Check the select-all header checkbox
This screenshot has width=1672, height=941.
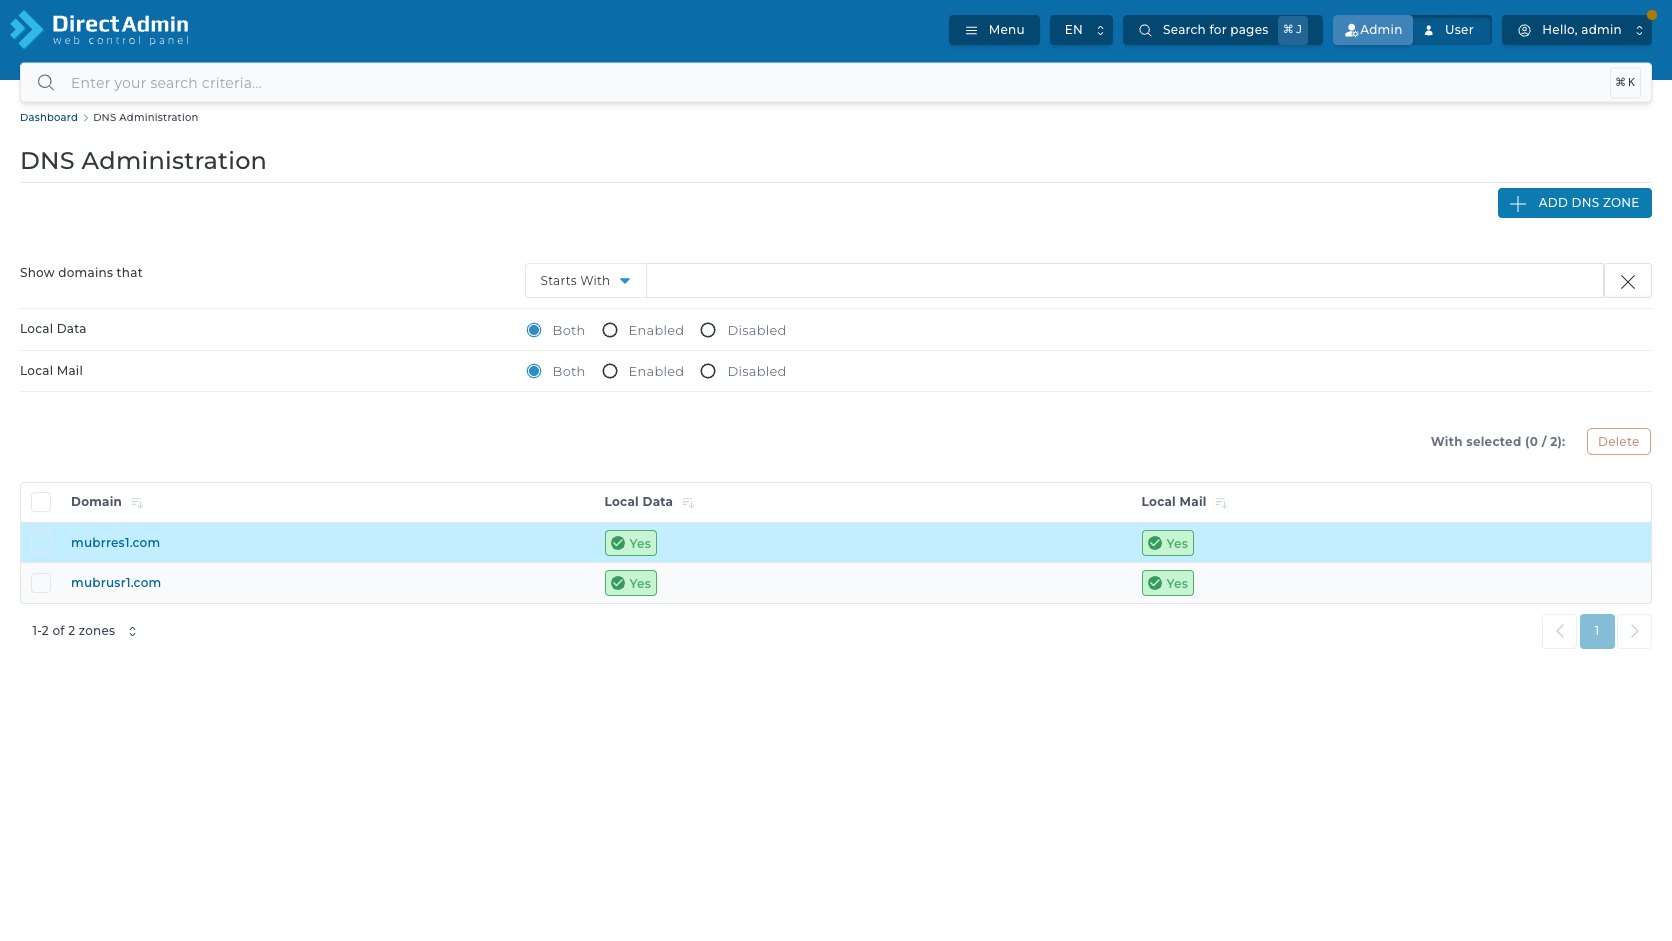(x=41, y=502)
